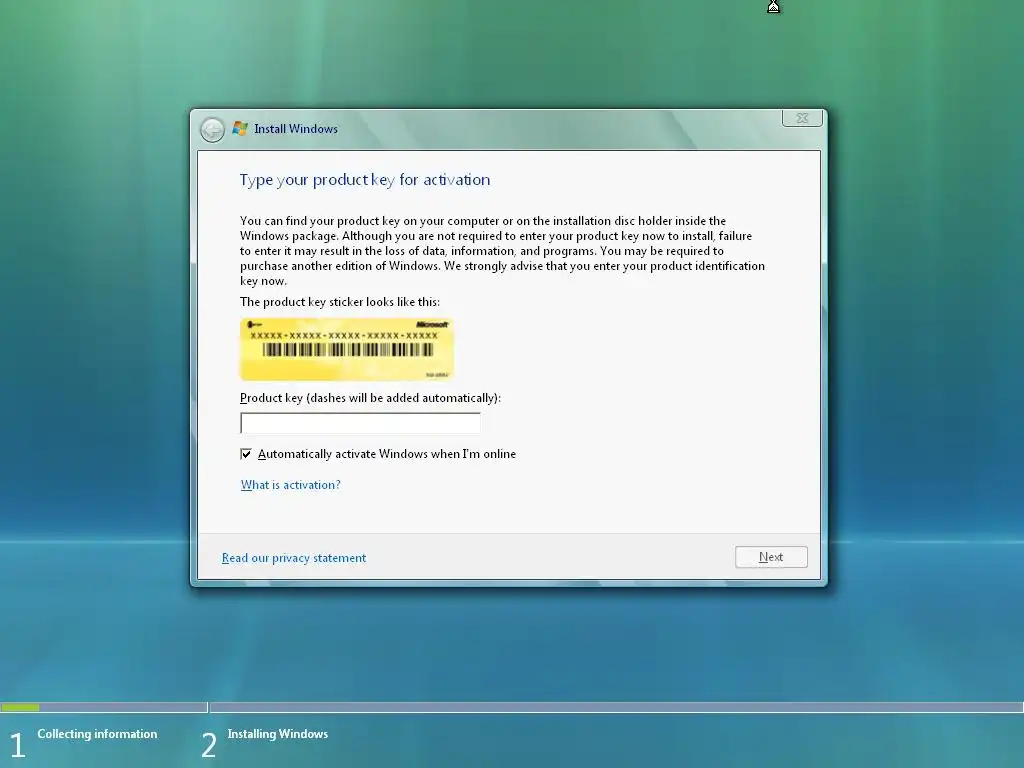Click the Collecting information step label
Screen dimensions: 1024x768
click(x=97, y=734)
